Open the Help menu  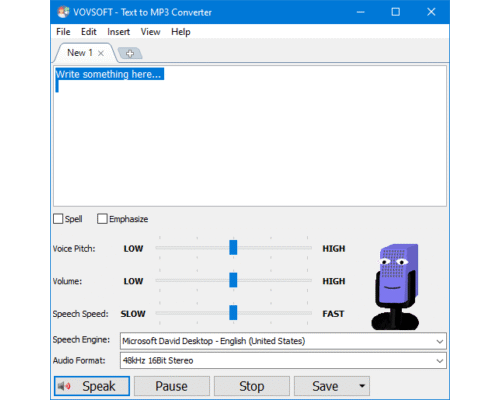point(181,32)
